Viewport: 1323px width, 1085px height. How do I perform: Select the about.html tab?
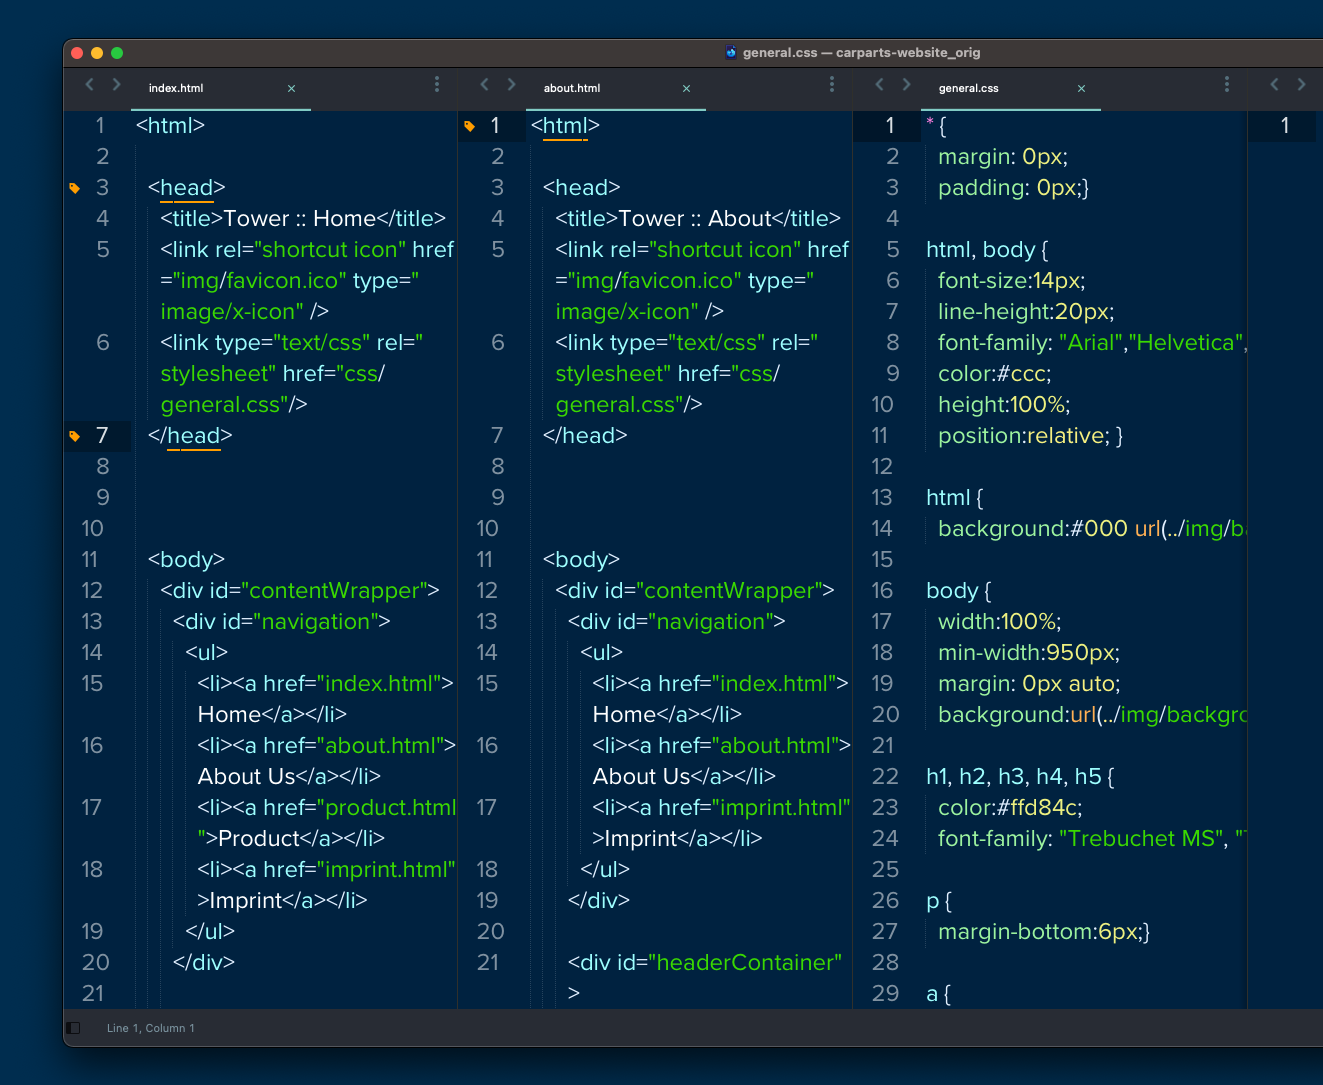(x=571, y=88)
